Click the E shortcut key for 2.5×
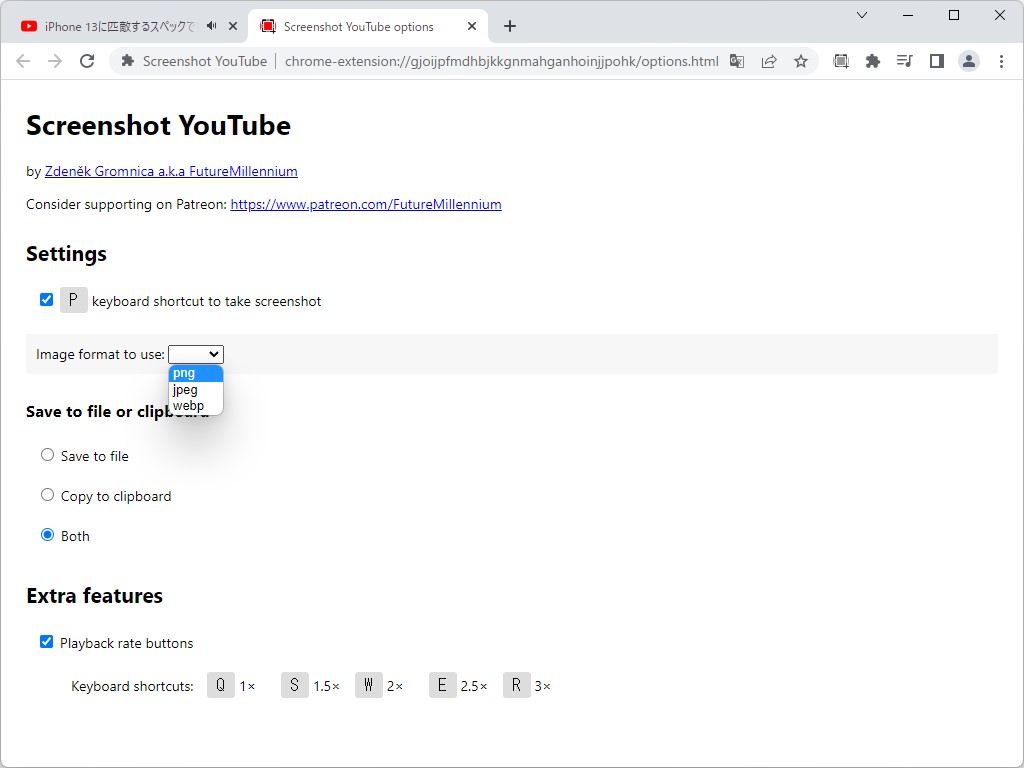Image resolution: width=1024 pixels, height=768 pixels. 443,685
